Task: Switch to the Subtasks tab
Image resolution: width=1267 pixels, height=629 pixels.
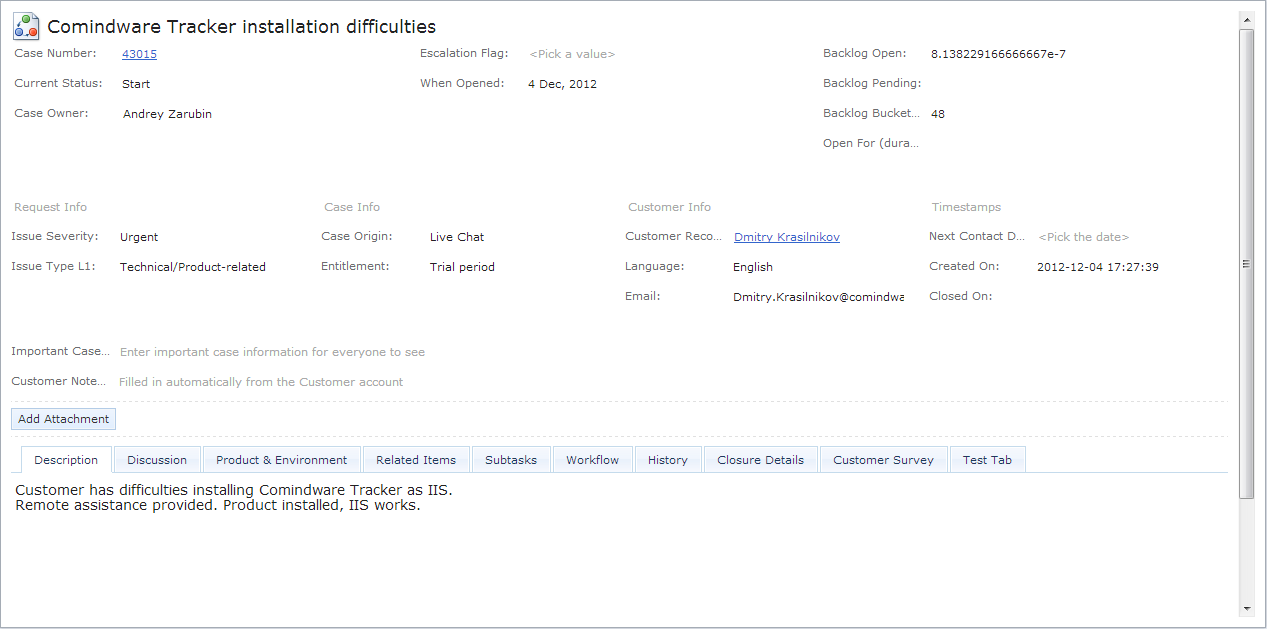Action: (x=511, y=460)
